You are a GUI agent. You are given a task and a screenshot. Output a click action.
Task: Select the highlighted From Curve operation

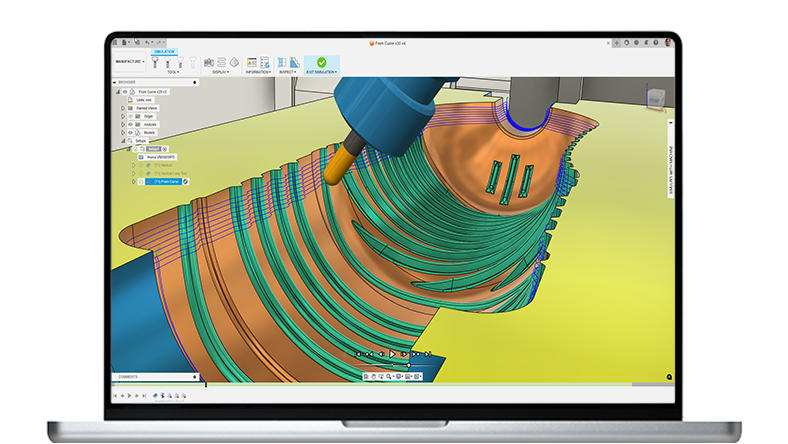(163, 182)
